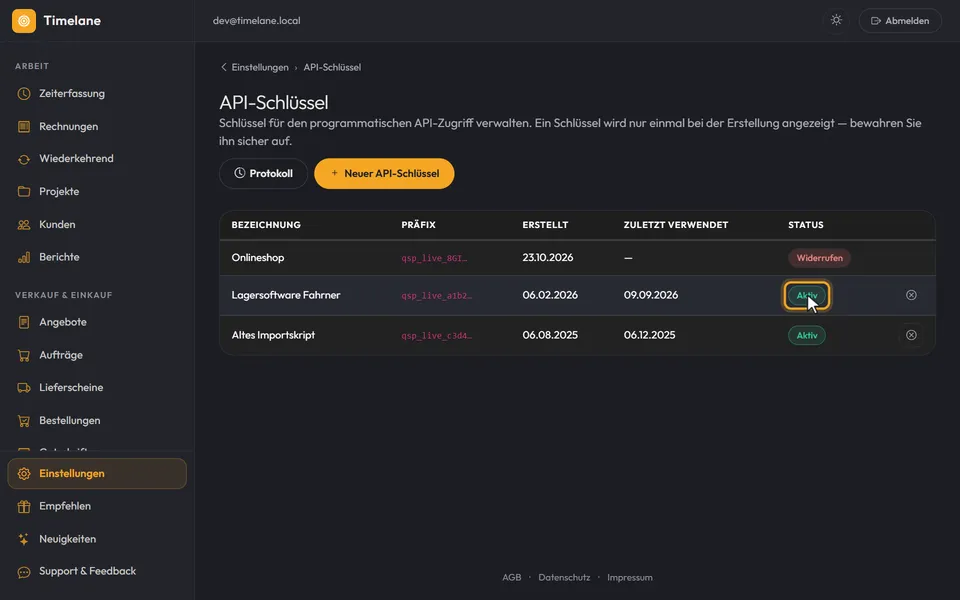Screen dimensions: 960x600
Task: Click the Einstellungen gear icon
Action: coord(24,474)
